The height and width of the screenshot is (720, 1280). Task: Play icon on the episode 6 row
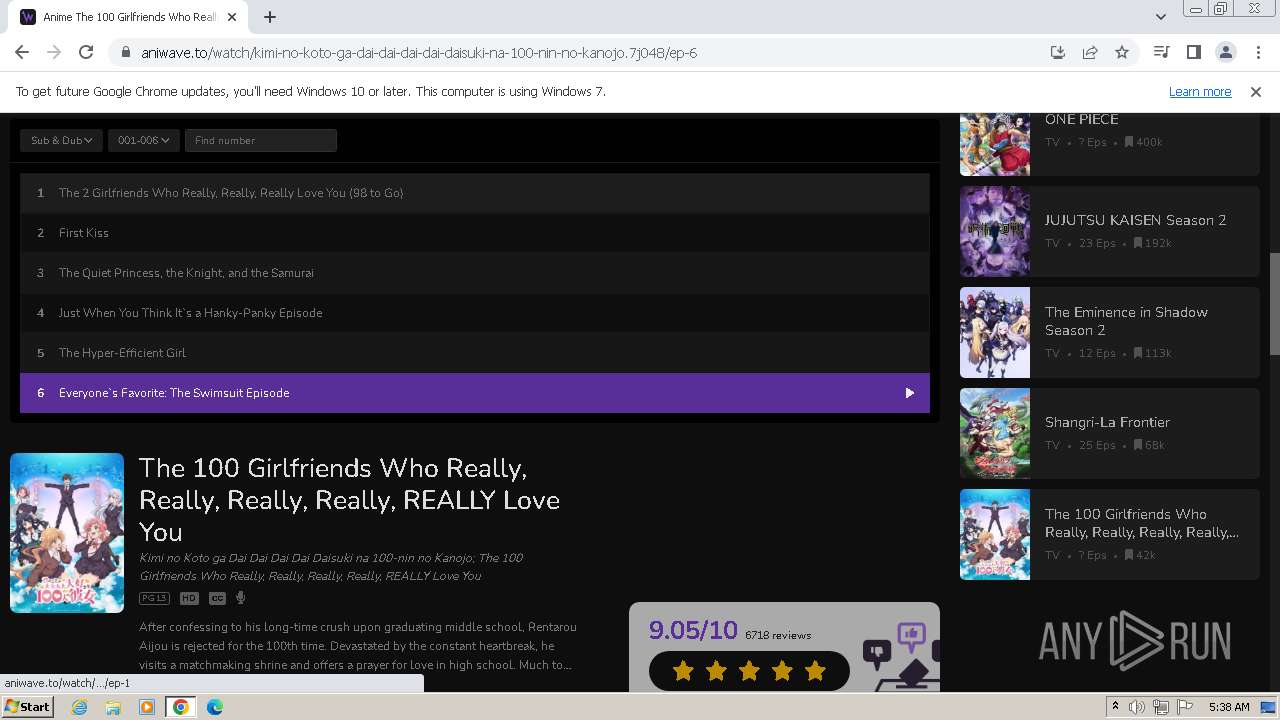[x=909, y=393]
